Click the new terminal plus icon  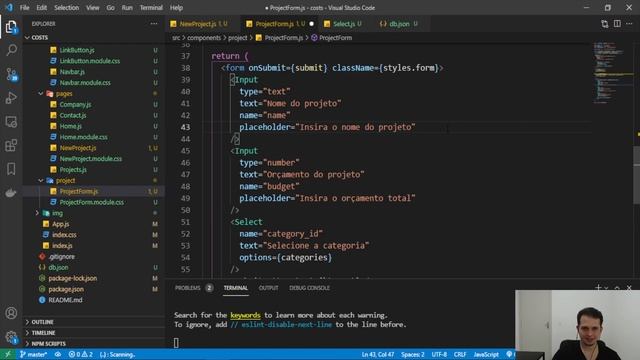tap(598, 288)
